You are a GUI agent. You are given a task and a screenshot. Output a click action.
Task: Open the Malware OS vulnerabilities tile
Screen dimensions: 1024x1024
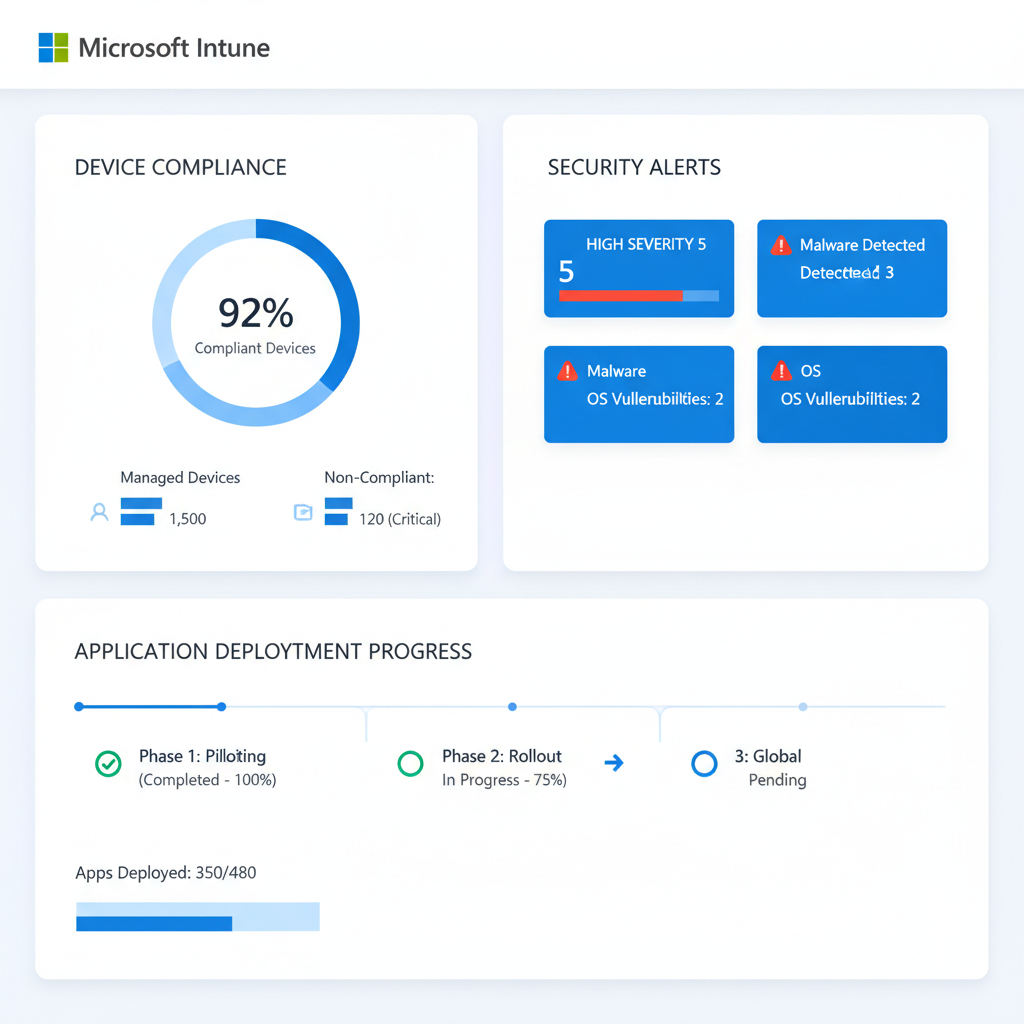pyautogui.click(x=639, y=394)
